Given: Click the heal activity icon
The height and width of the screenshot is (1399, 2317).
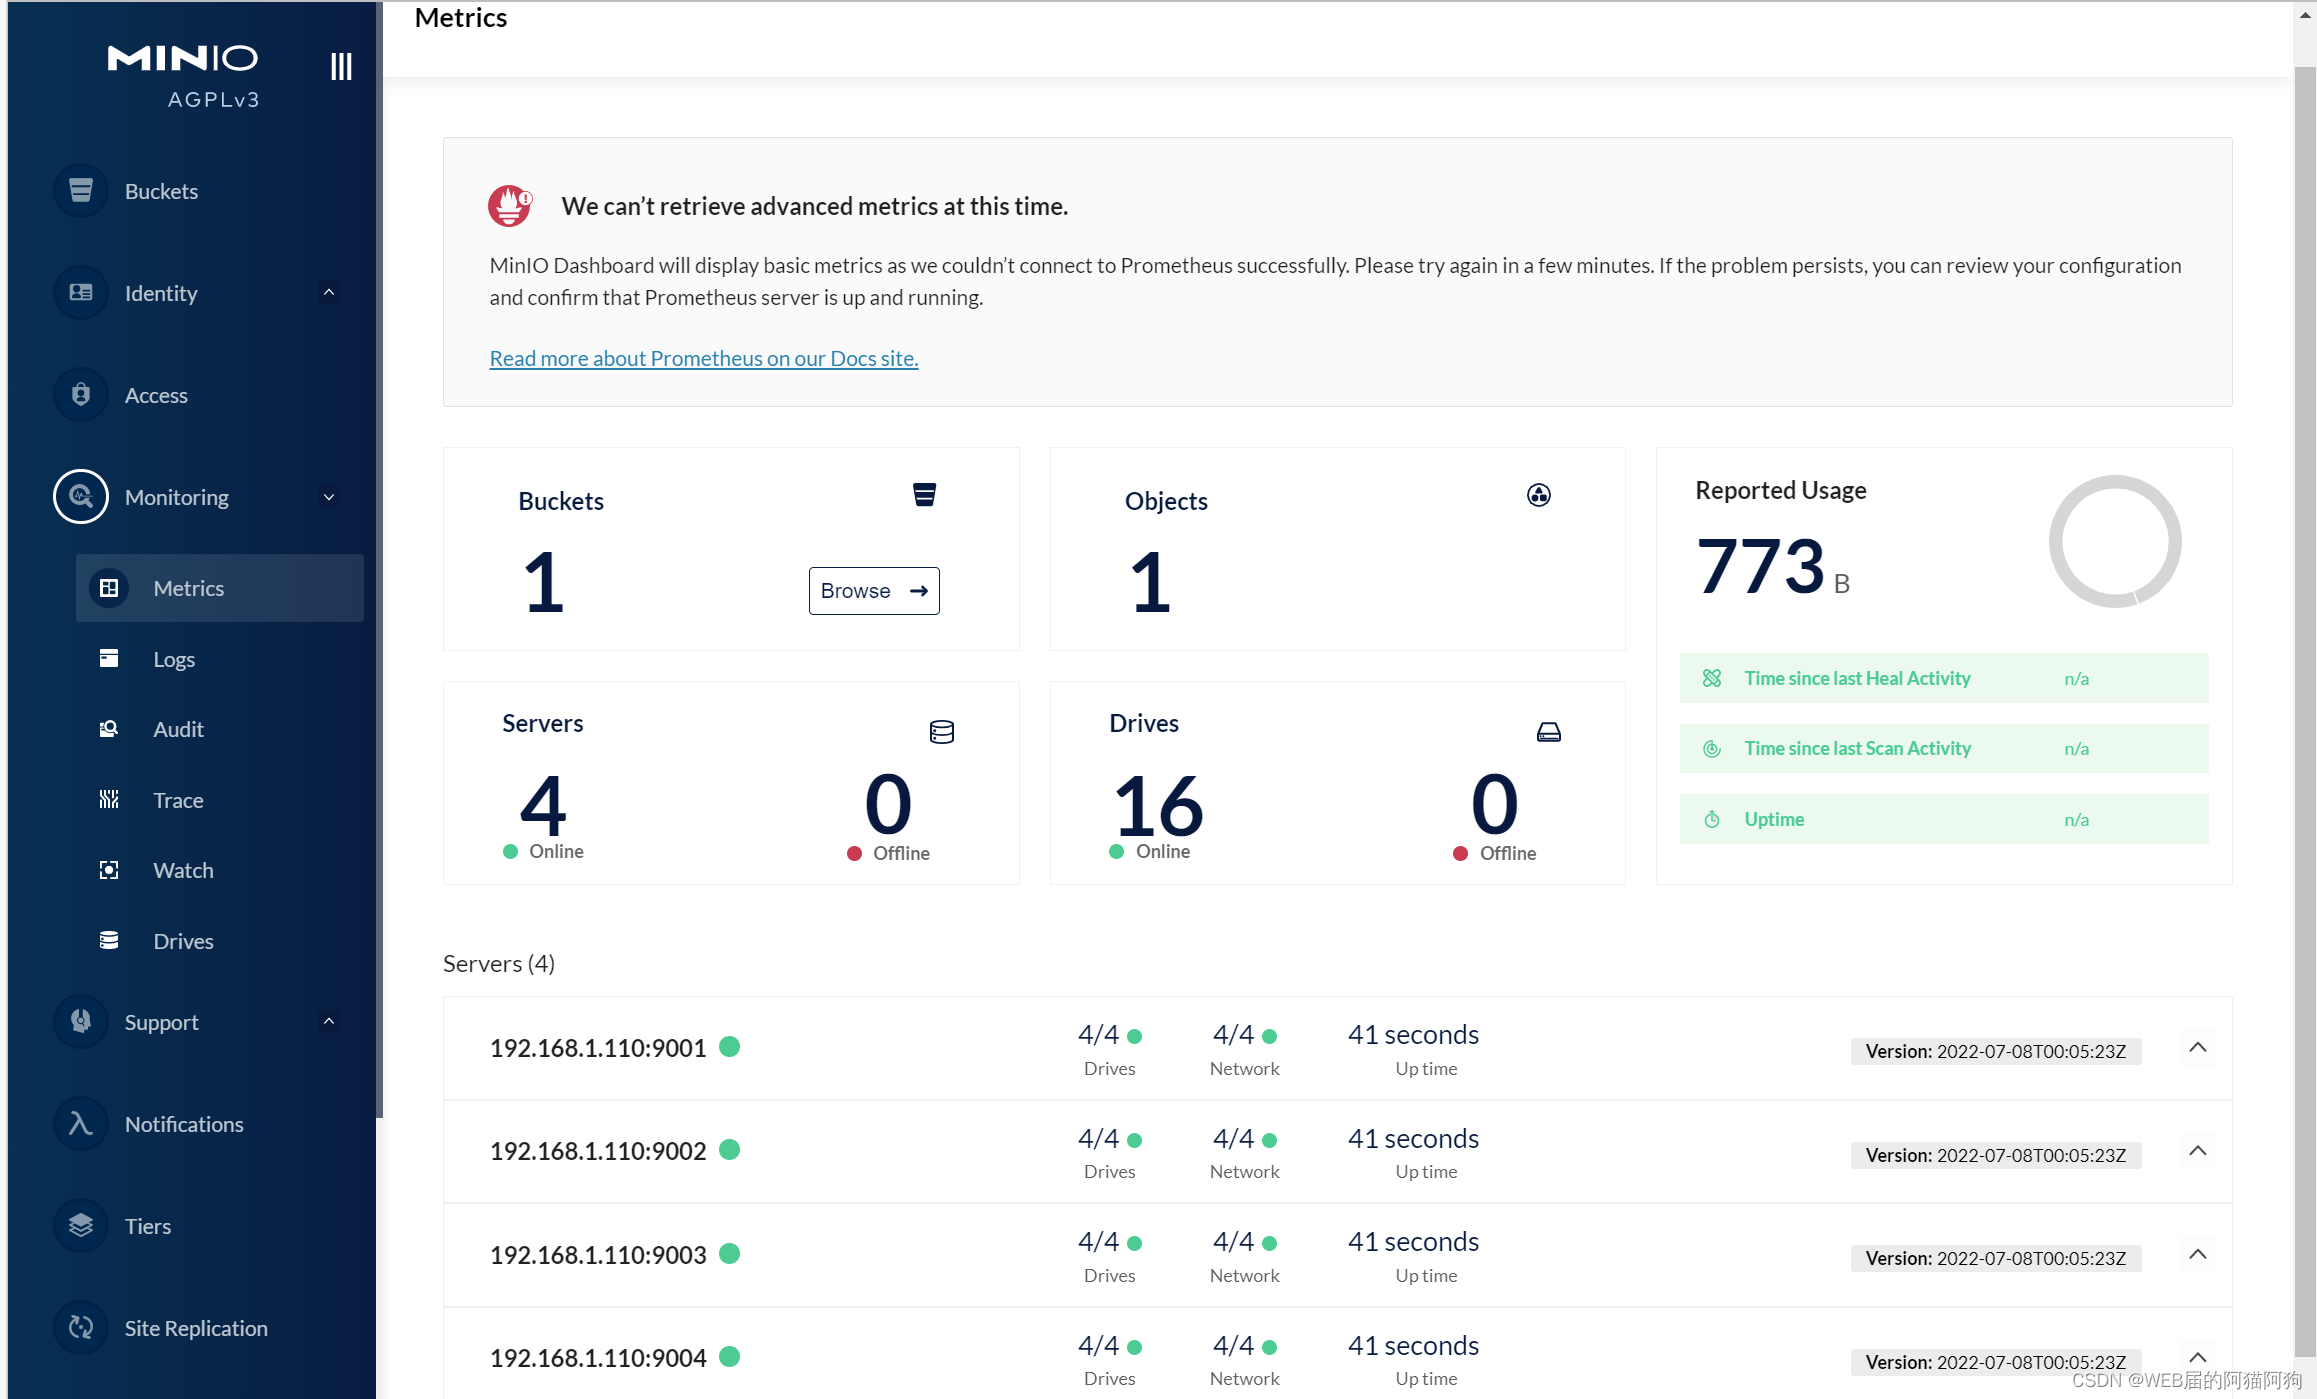Looking at the screenshot, I should [1712, 678].
